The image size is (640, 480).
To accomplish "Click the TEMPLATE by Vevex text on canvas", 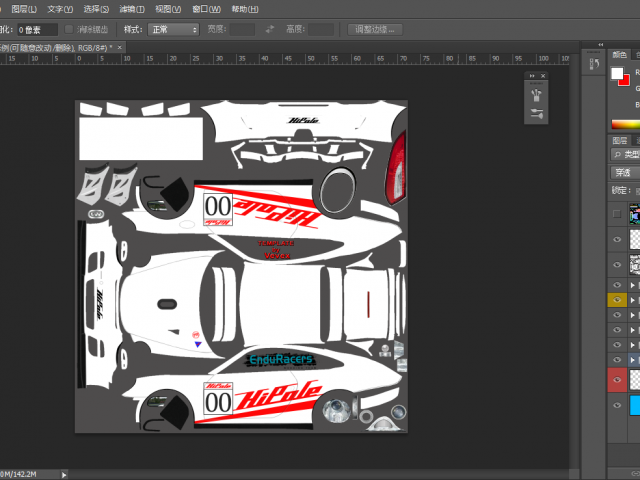I will (276, 249).
